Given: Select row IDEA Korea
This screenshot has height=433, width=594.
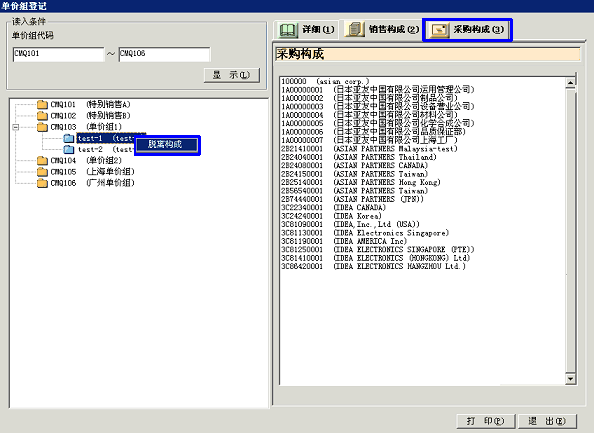Looking at the screenshot, I should click(x=331, y=216).
